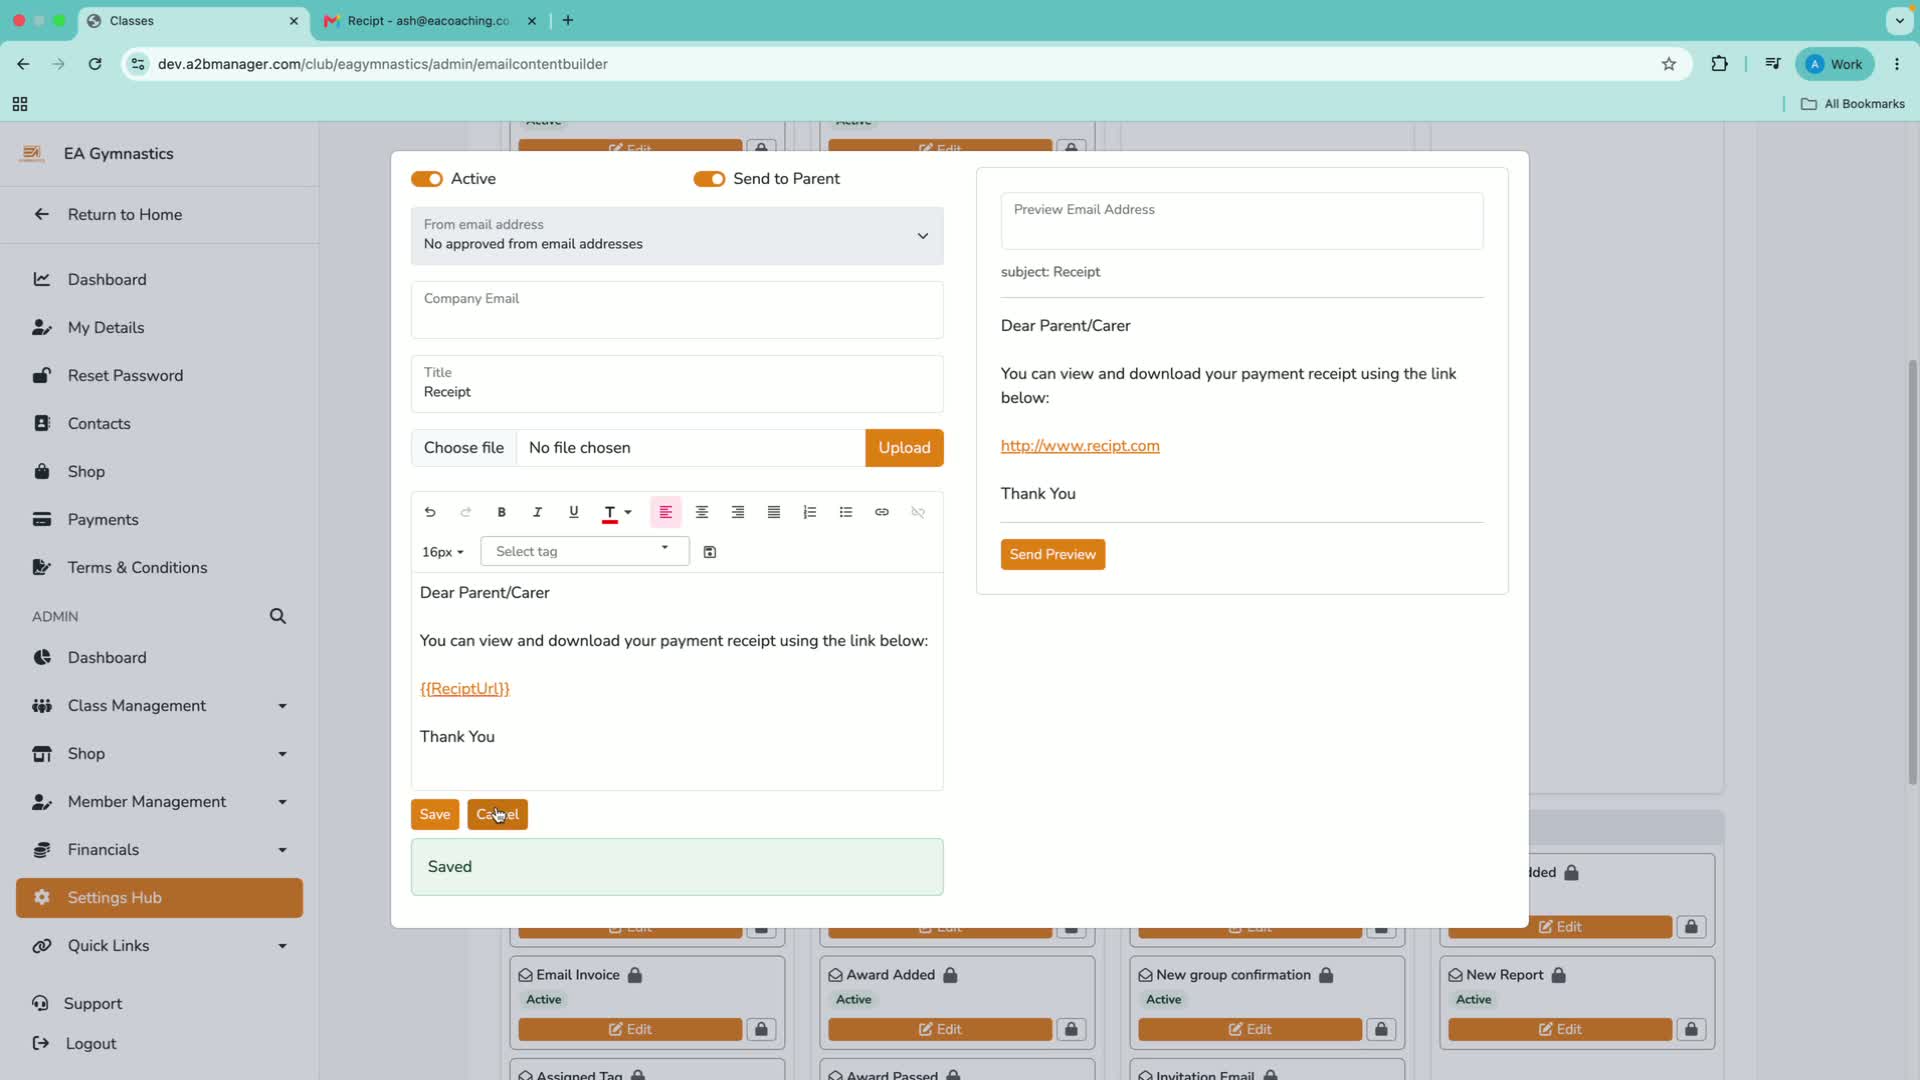Insert link using the chain icon

pos(881,512)
